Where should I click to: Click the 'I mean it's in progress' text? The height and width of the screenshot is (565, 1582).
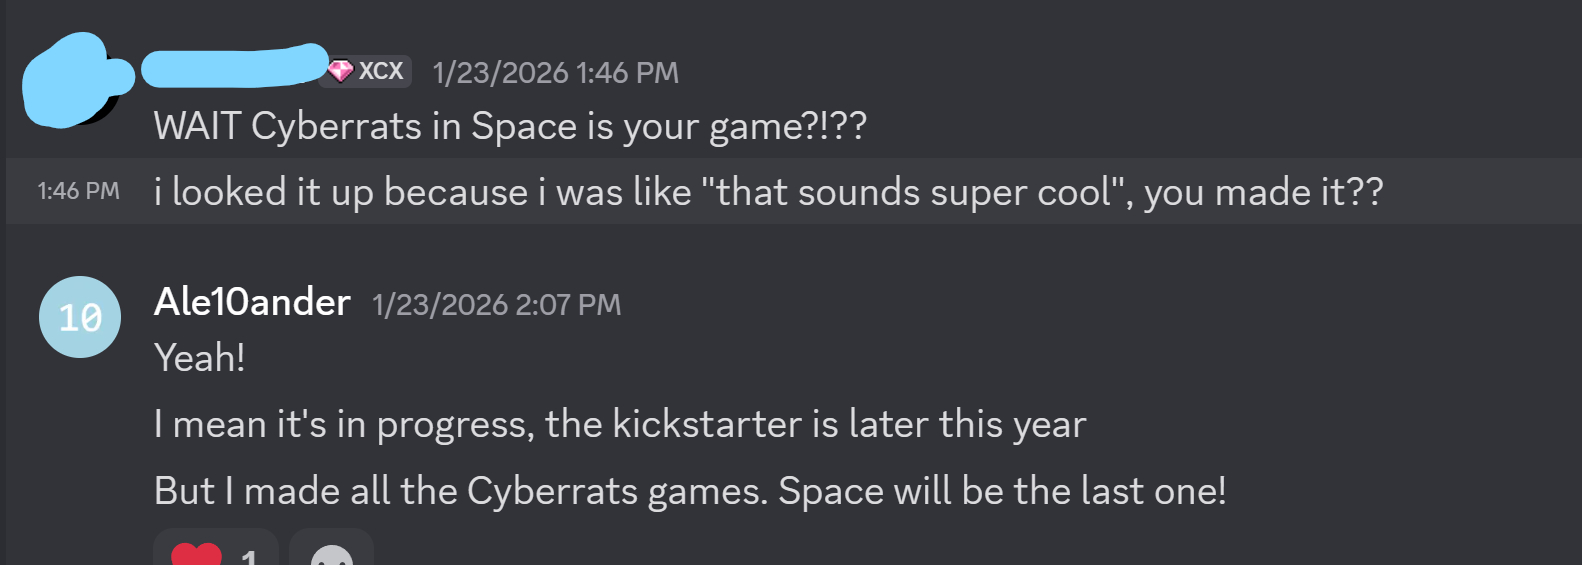tap(340, 425)
